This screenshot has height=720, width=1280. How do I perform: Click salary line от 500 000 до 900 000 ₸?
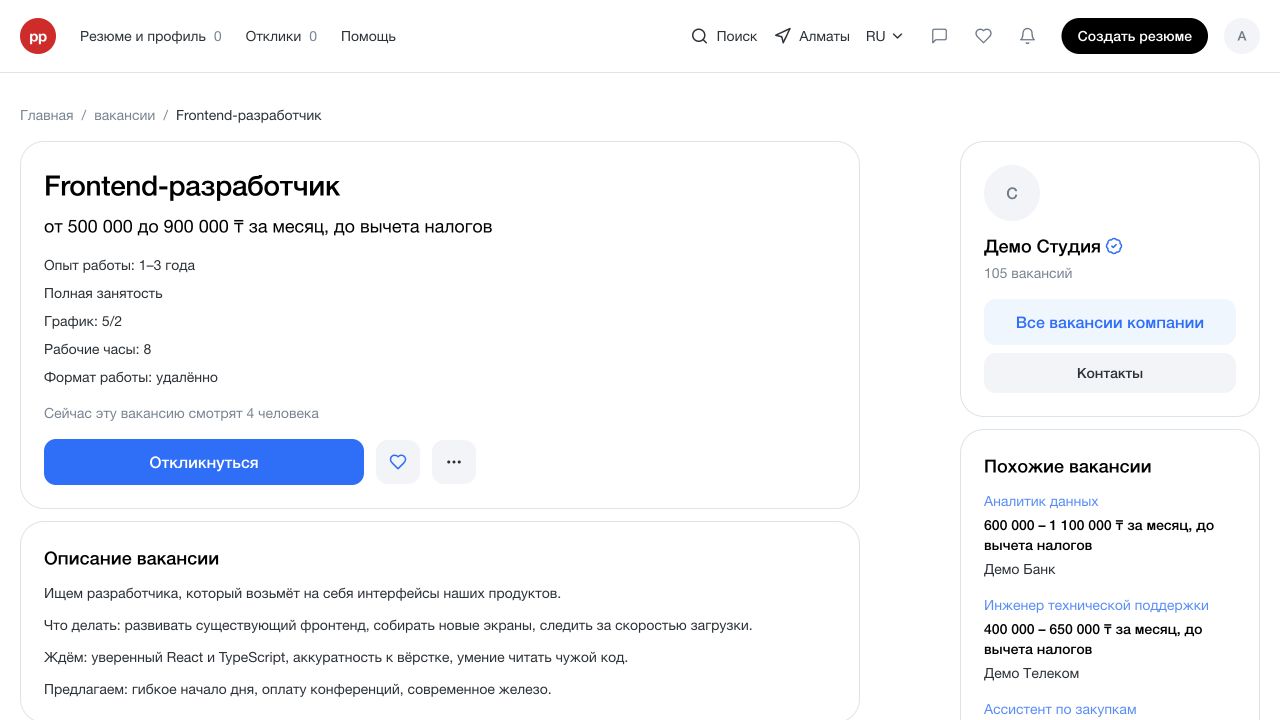[268, 226]
